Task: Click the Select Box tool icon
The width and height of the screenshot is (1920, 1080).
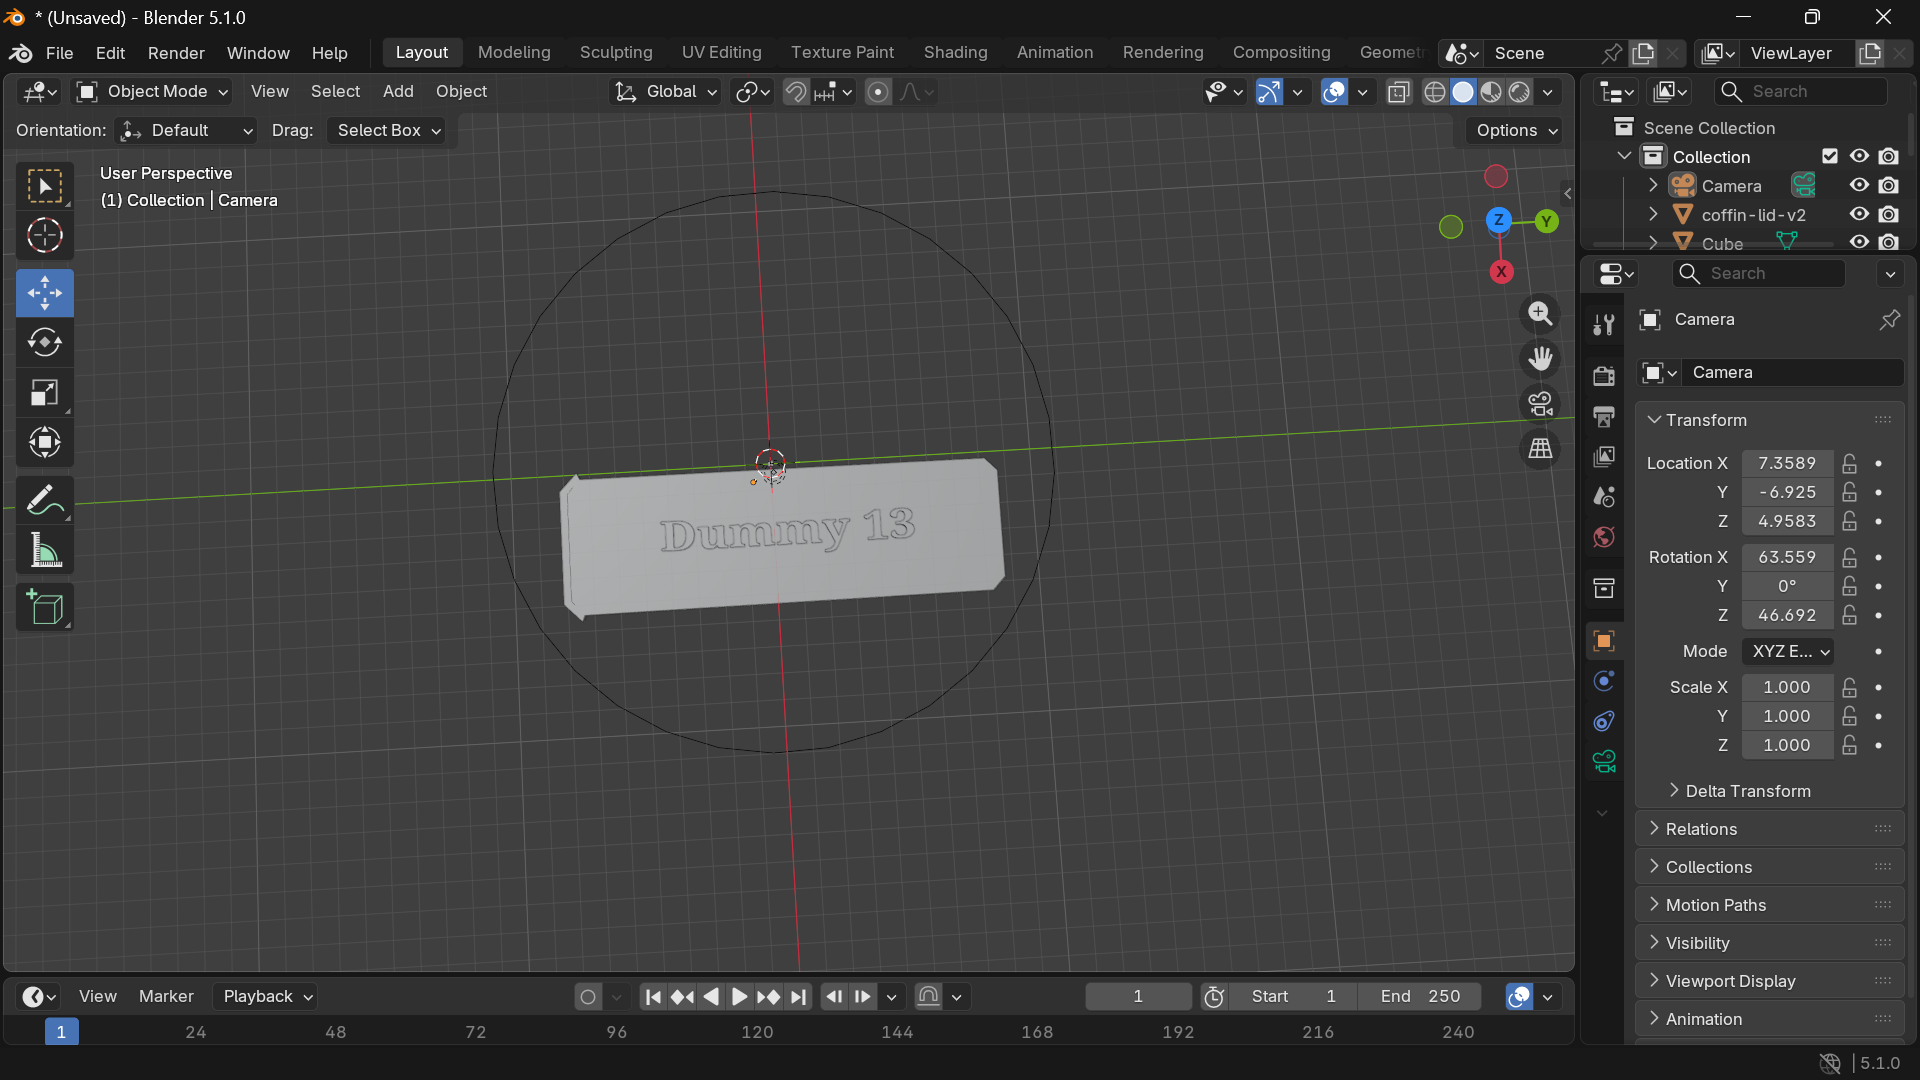Action: (45, 186)
